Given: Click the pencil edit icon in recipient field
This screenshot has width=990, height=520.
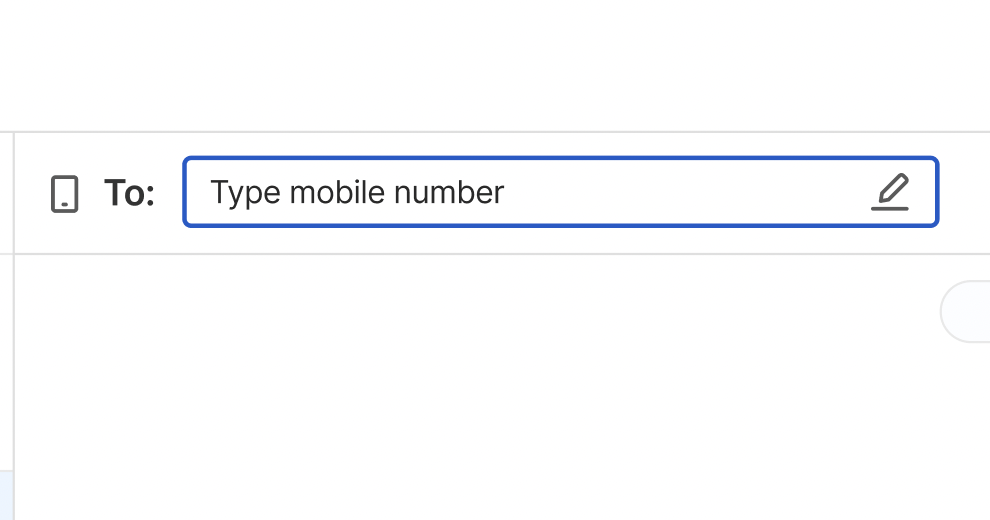Looking at the screenshot, I should coord(890,192).
